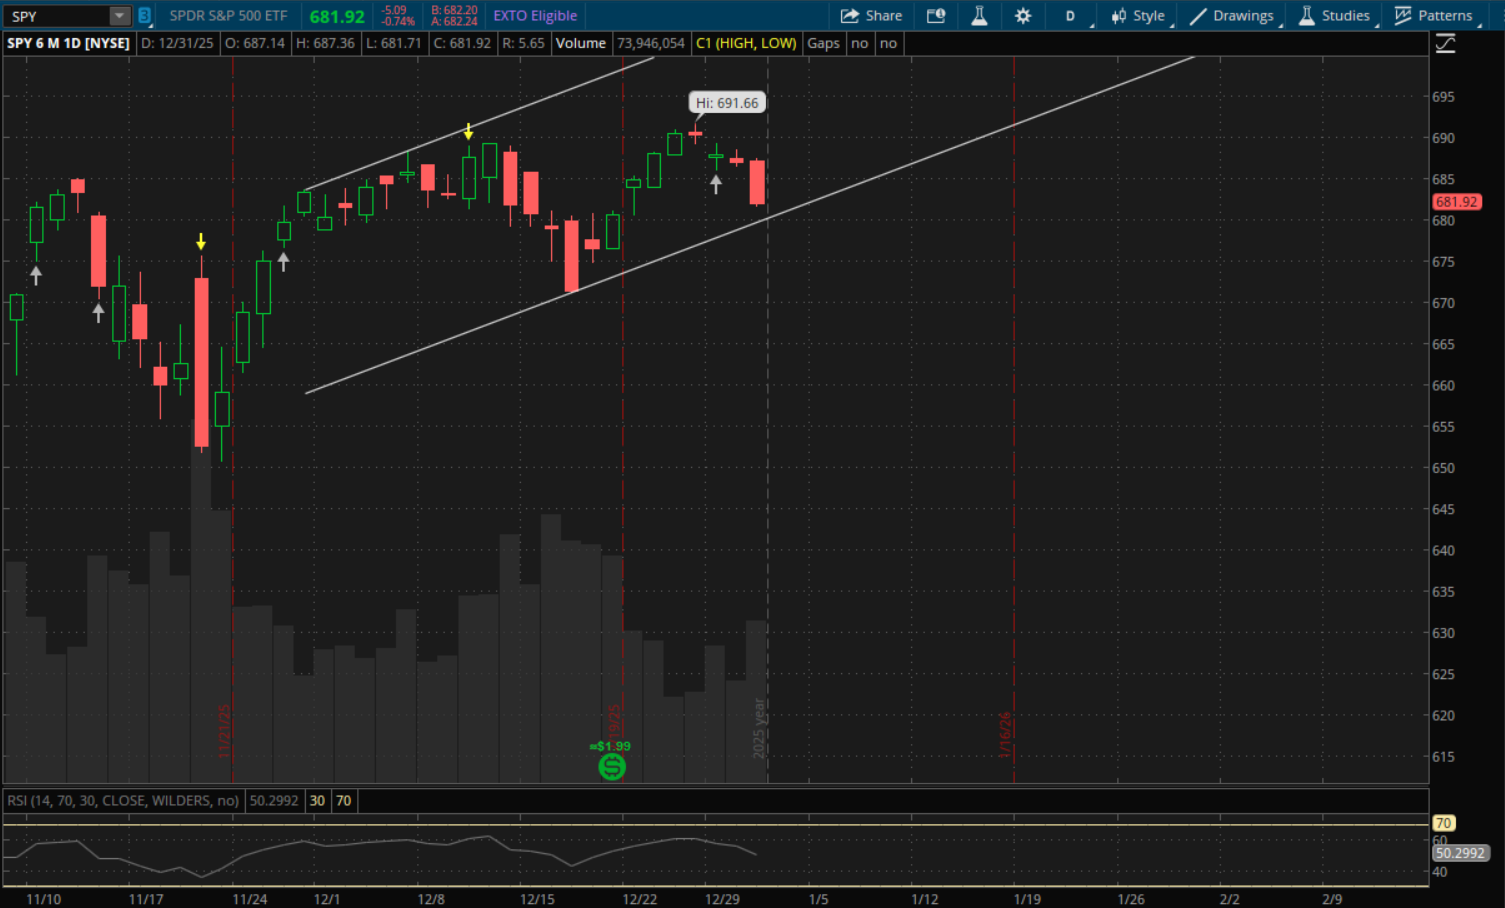Screen dimensions: 1505x908
Task: Click the RSI study label
Action: click(122, 800)
